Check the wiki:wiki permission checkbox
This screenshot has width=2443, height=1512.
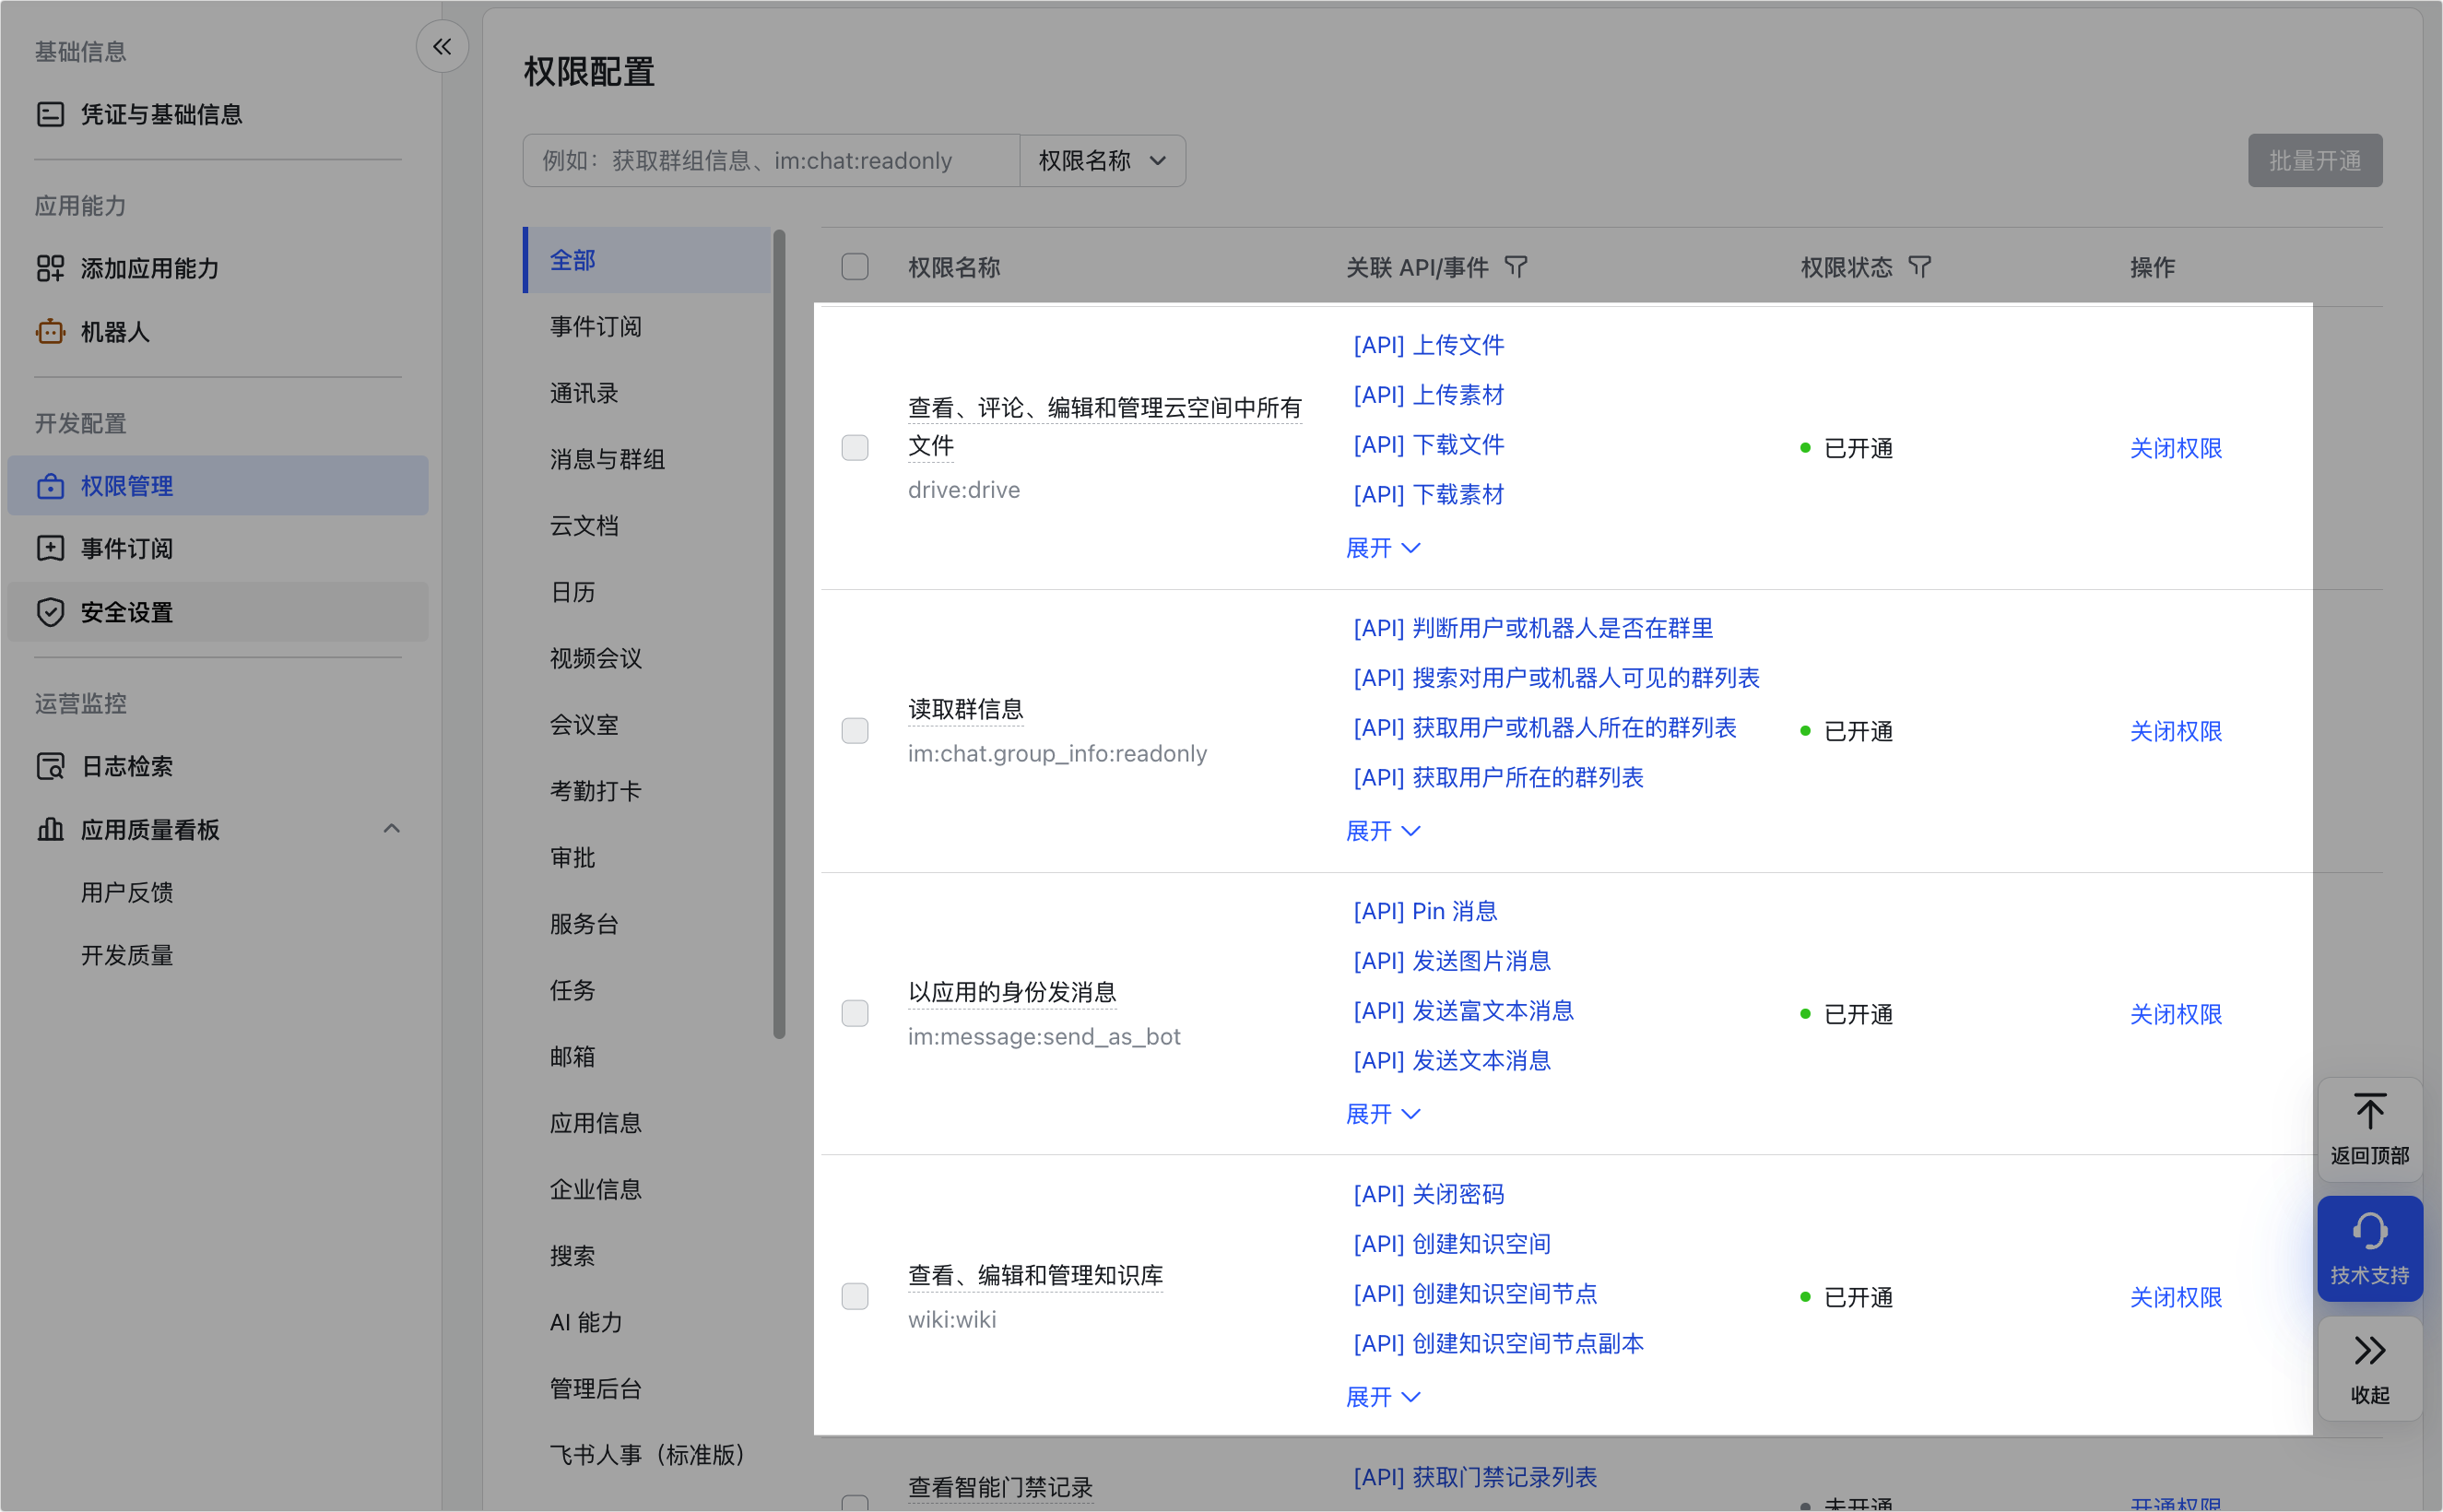tap(855, 1296)
